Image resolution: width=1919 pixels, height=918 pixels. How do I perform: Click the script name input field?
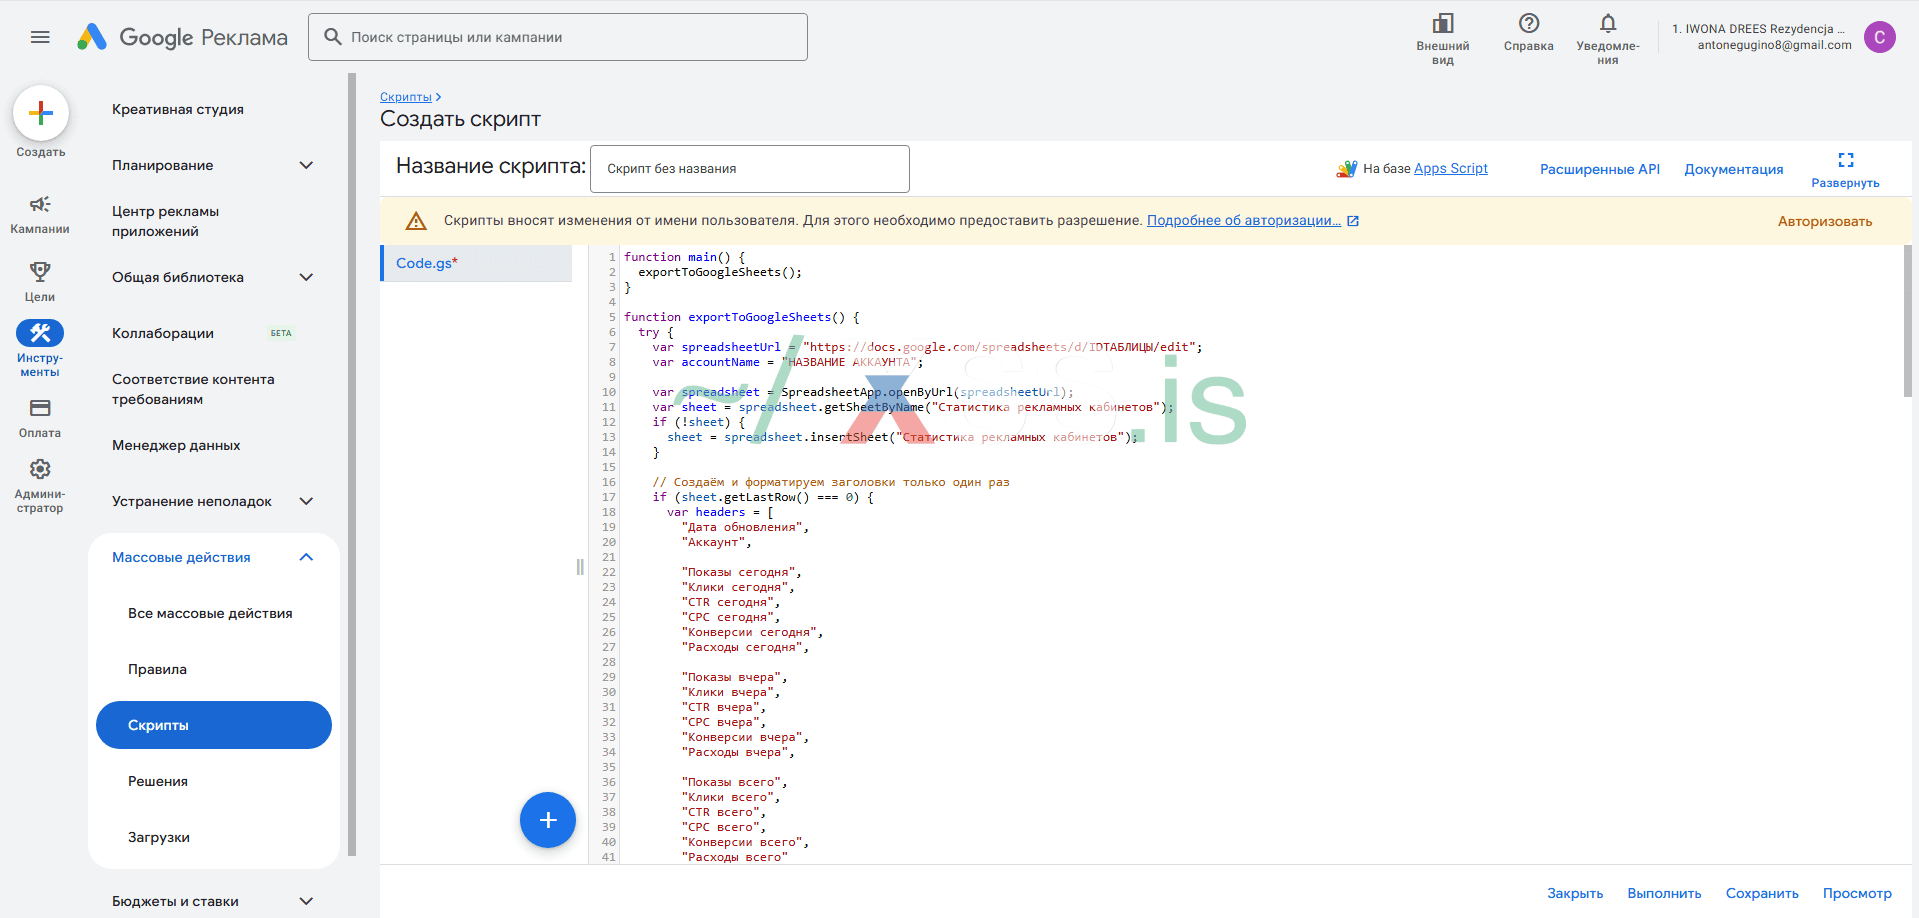click(x=749, y=169)
